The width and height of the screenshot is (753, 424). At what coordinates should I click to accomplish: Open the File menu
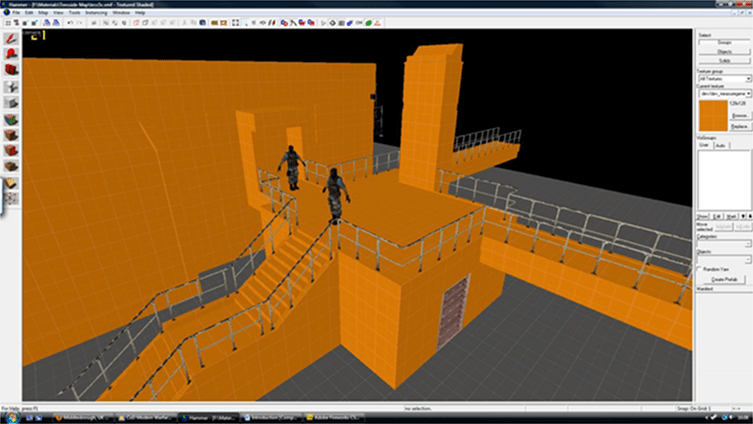[16, 12]
